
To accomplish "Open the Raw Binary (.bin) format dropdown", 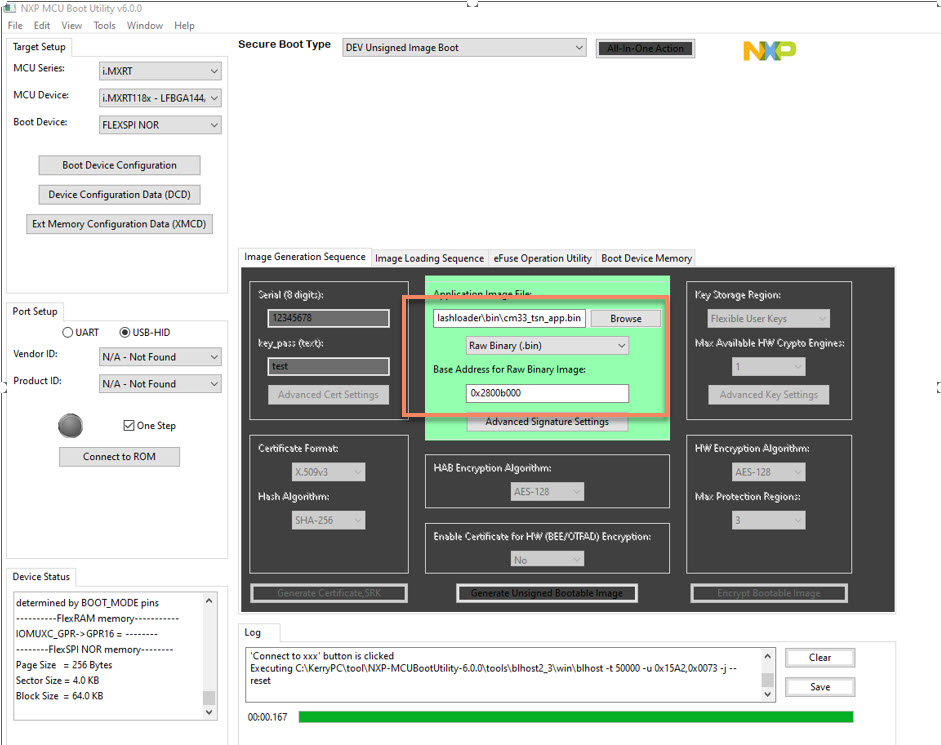I will tap(546, 345).
